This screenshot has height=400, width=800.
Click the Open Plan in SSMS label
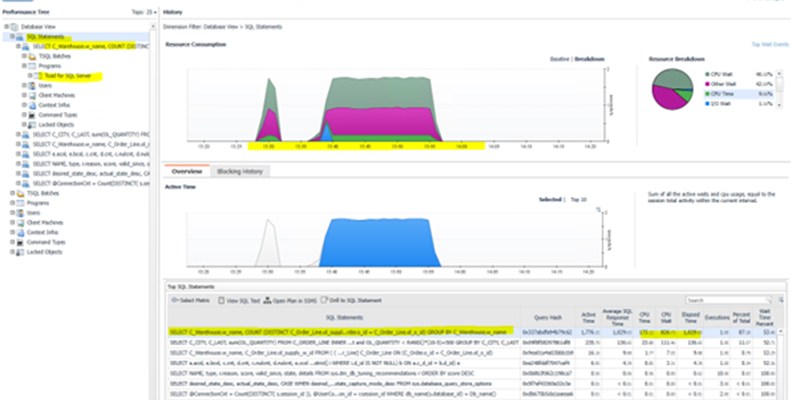coord(294,301)
